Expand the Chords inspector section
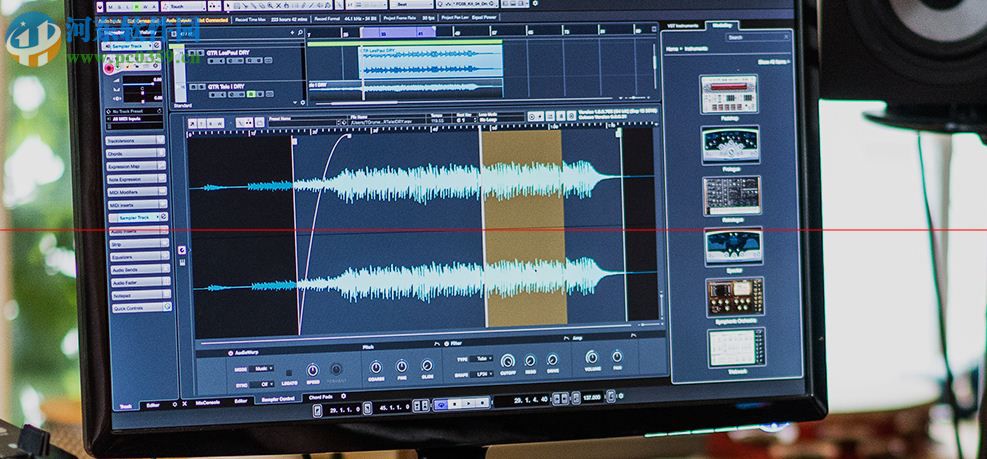The image size is (987, 459). [135, 153]
